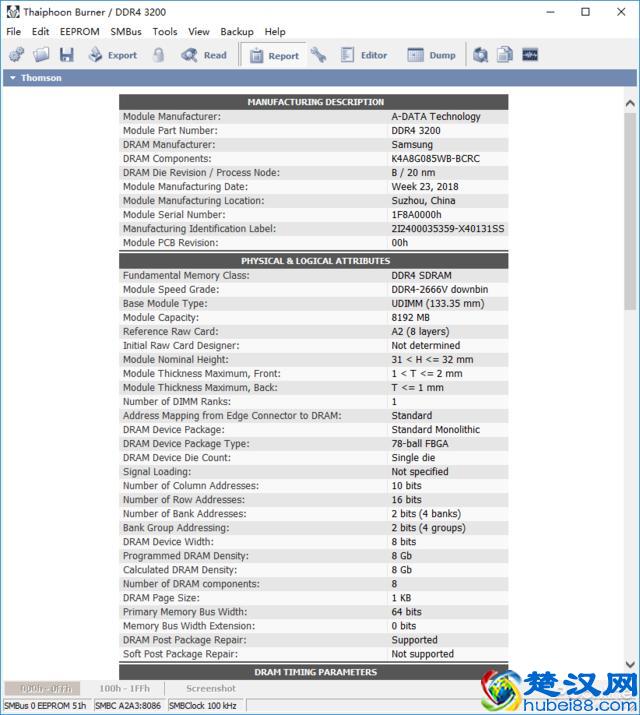Open the Backup menu

(x=237, y=31)
